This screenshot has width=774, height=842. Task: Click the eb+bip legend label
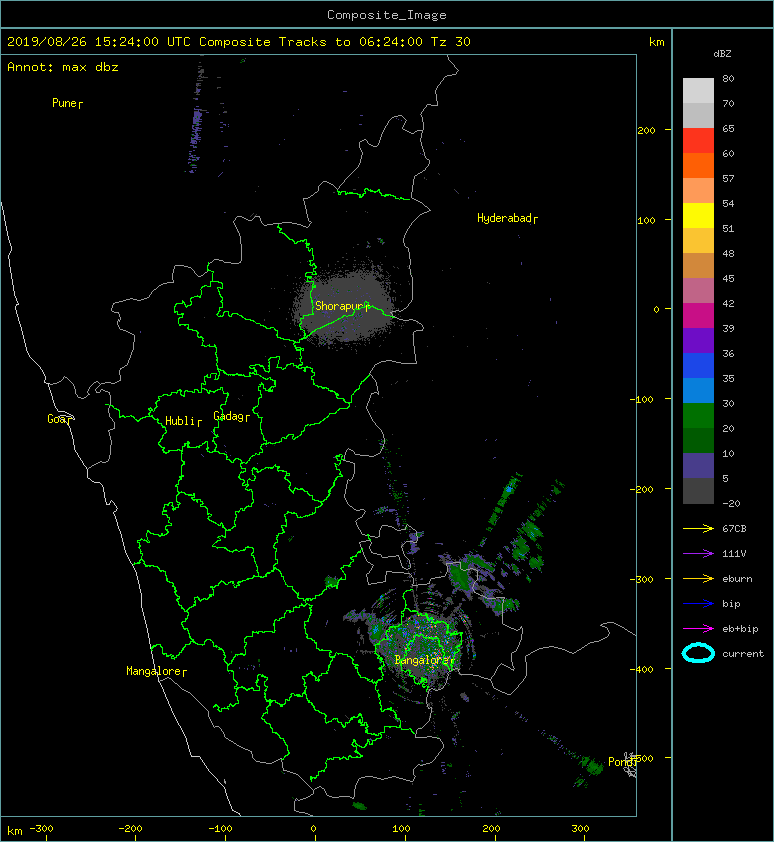[x=740, y=629]
